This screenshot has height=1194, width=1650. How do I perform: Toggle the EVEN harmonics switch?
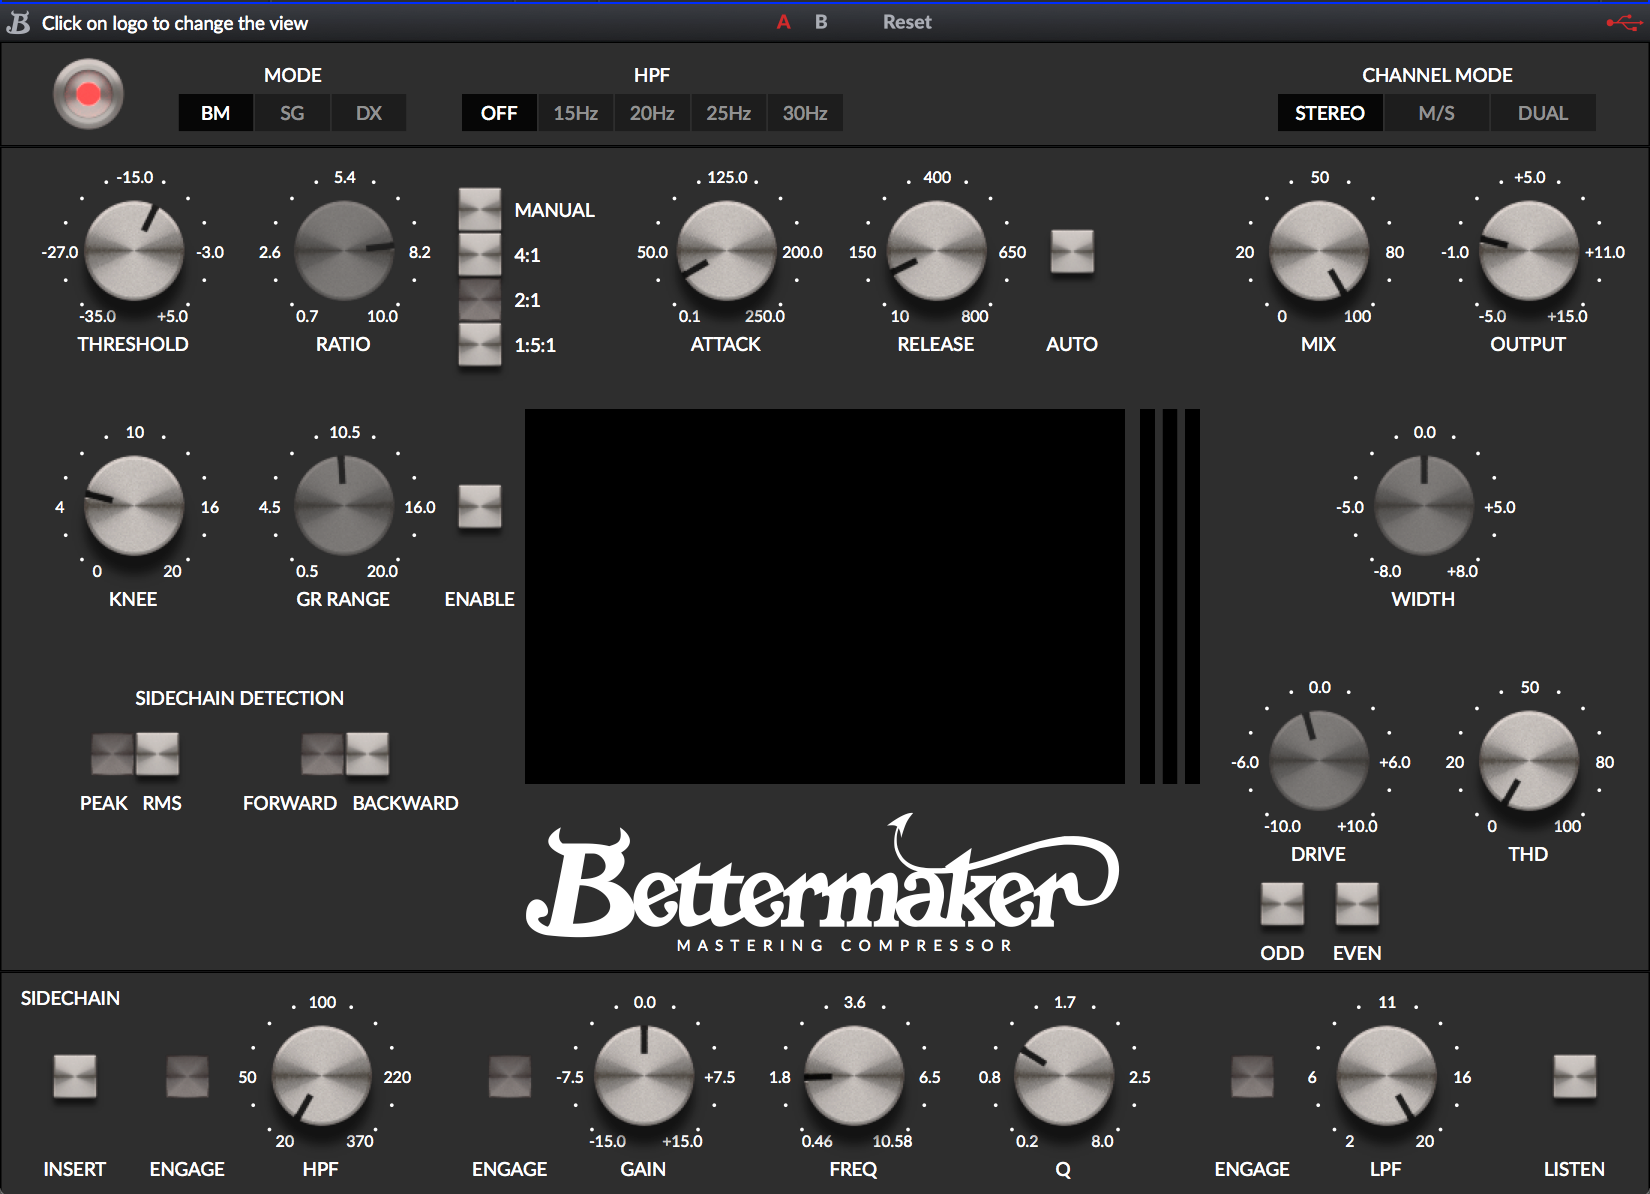click(x=1357, y=904)
